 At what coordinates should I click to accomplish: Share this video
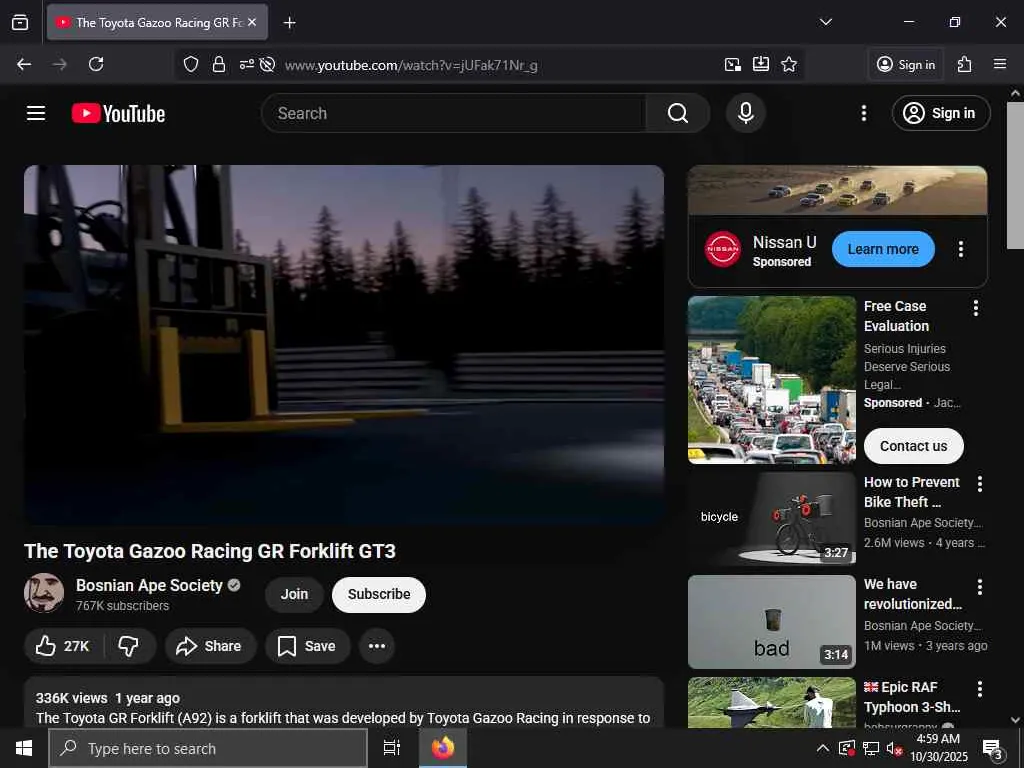[x=210, y=646]
